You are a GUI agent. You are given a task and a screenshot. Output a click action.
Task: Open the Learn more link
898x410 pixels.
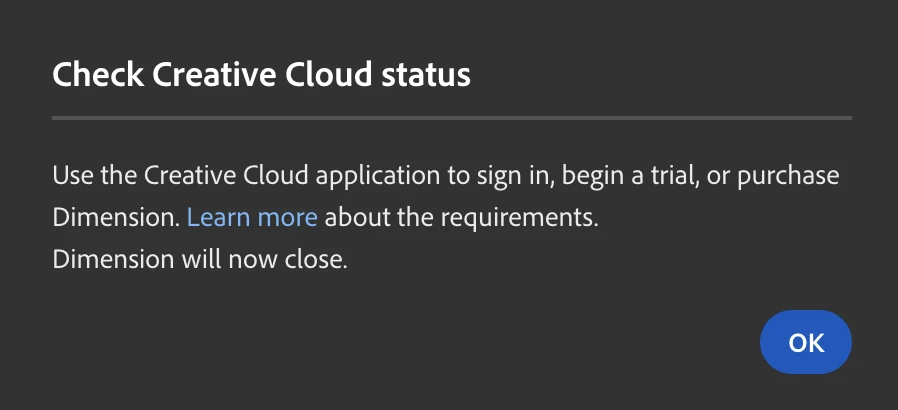point(252,218)
